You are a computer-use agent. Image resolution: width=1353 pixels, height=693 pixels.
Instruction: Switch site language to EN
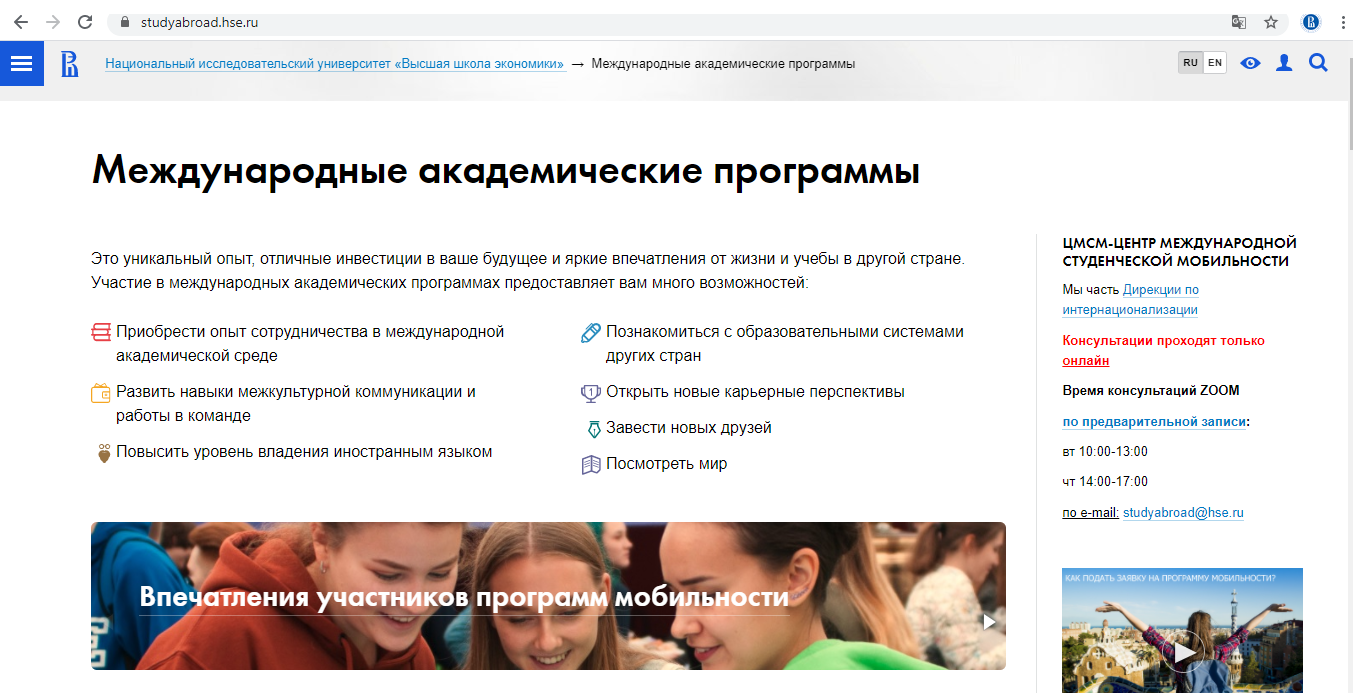[x=1215, y=63]
